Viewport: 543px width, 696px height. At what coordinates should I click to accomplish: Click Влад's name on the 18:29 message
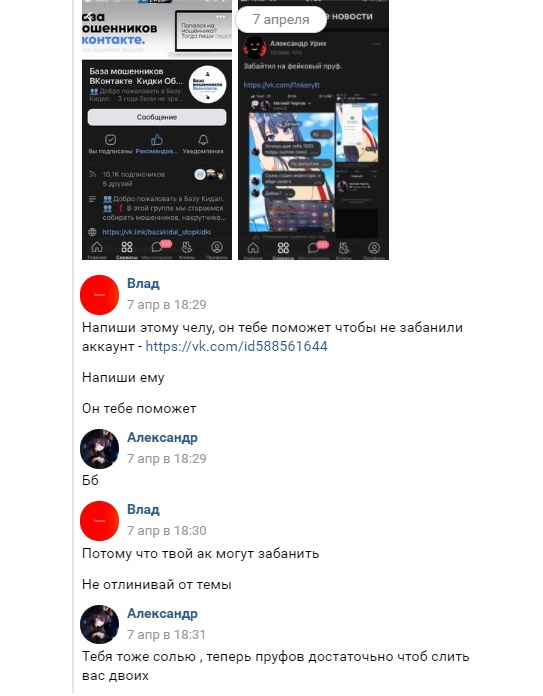coord(143,283)
